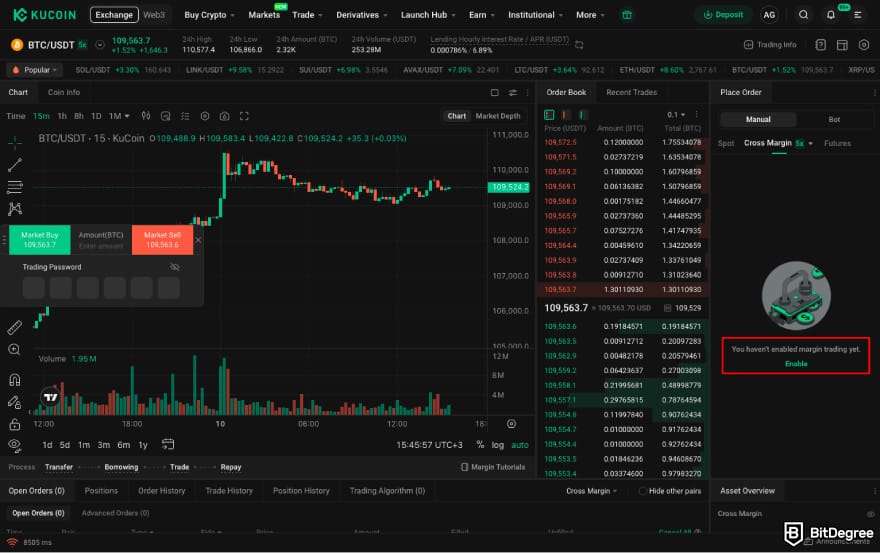Viewport: 880px width, 553px height.
Task: Activate the zoom-in tool on chart
Action: click(15, 349)
